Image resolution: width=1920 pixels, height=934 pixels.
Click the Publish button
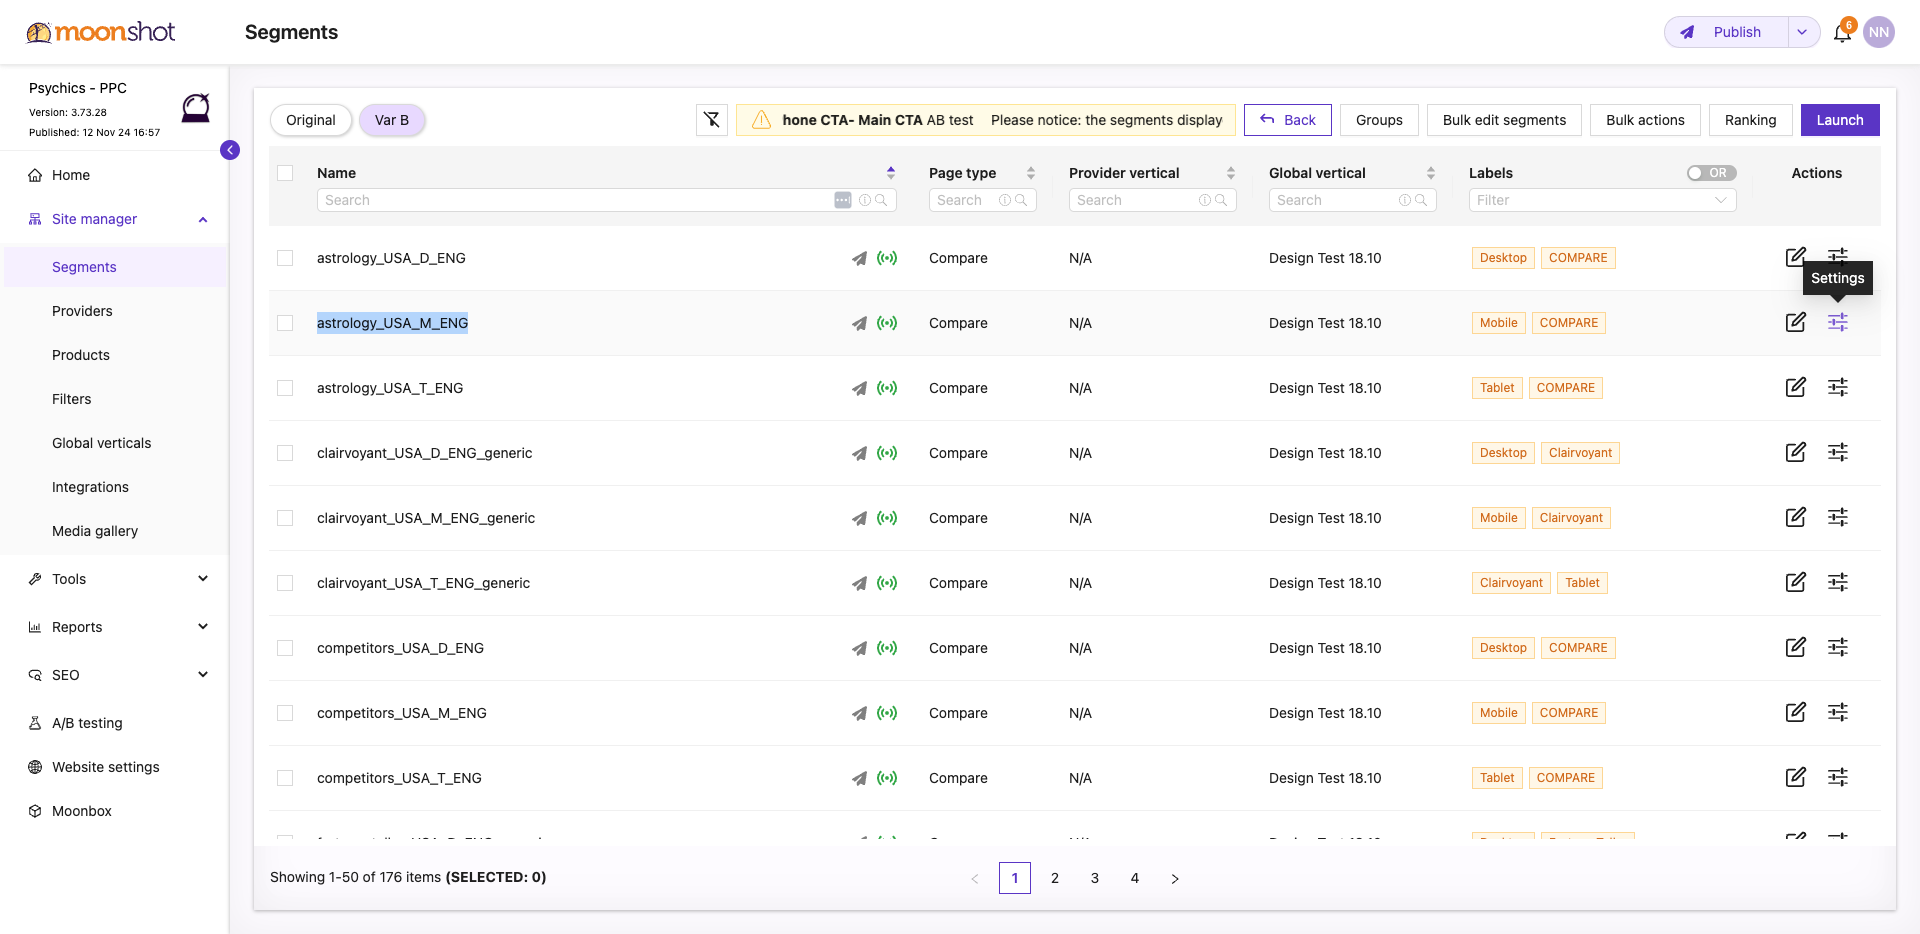click(x=1727, y=32)
